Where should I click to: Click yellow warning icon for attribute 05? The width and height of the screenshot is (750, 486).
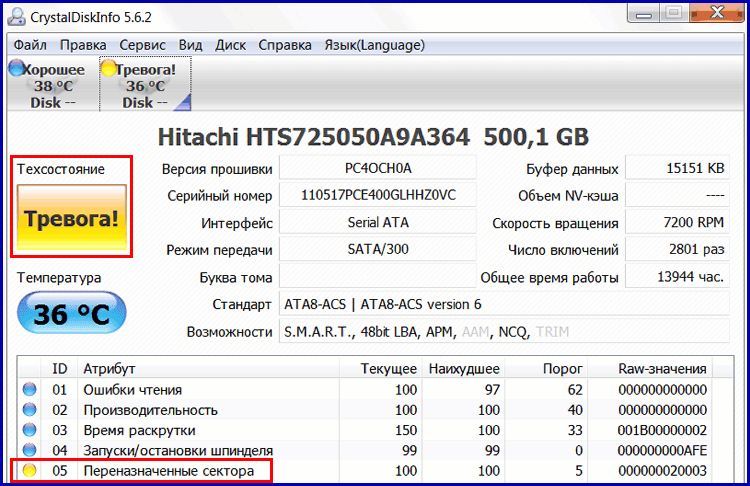pos(29,470)
